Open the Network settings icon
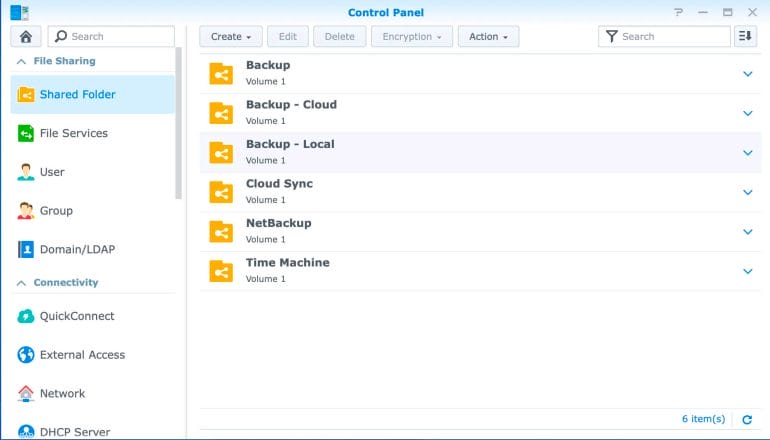Viewport: 770px width, 440px height. tap(26, 393)
